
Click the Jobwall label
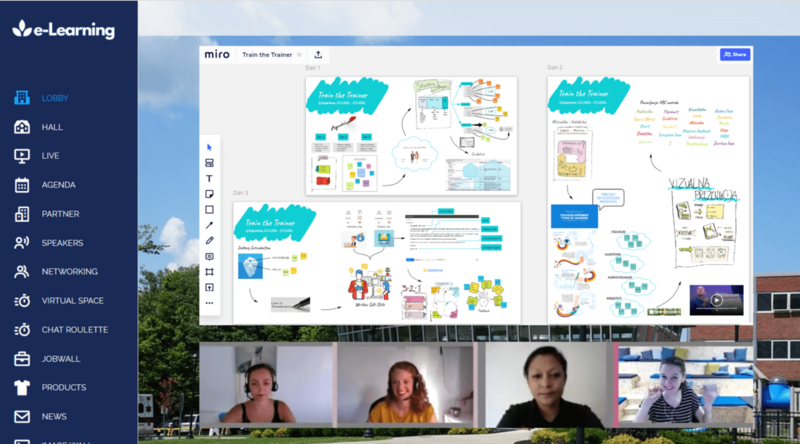[61, 359]
